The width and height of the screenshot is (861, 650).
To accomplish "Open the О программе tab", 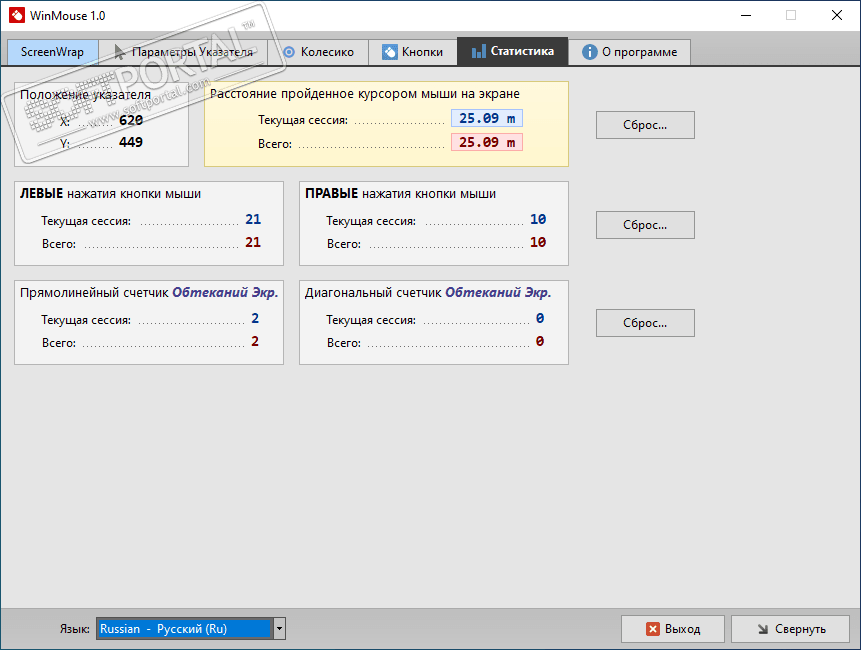I will click(629, 52).
